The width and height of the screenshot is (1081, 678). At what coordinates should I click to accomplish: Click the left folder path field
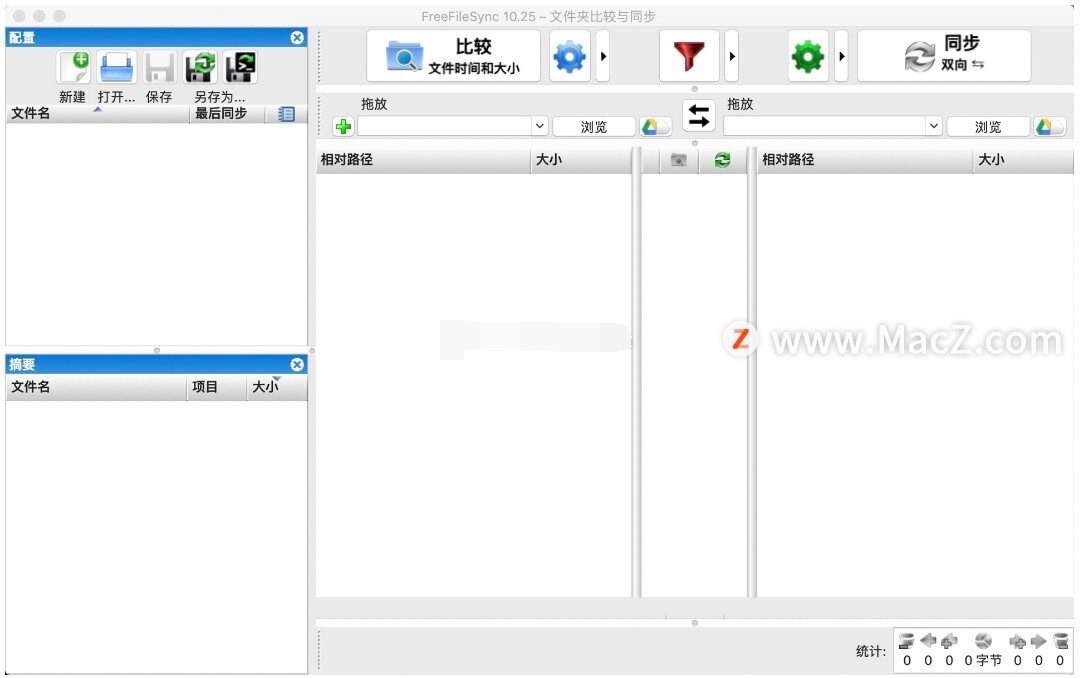coord(445,126)
